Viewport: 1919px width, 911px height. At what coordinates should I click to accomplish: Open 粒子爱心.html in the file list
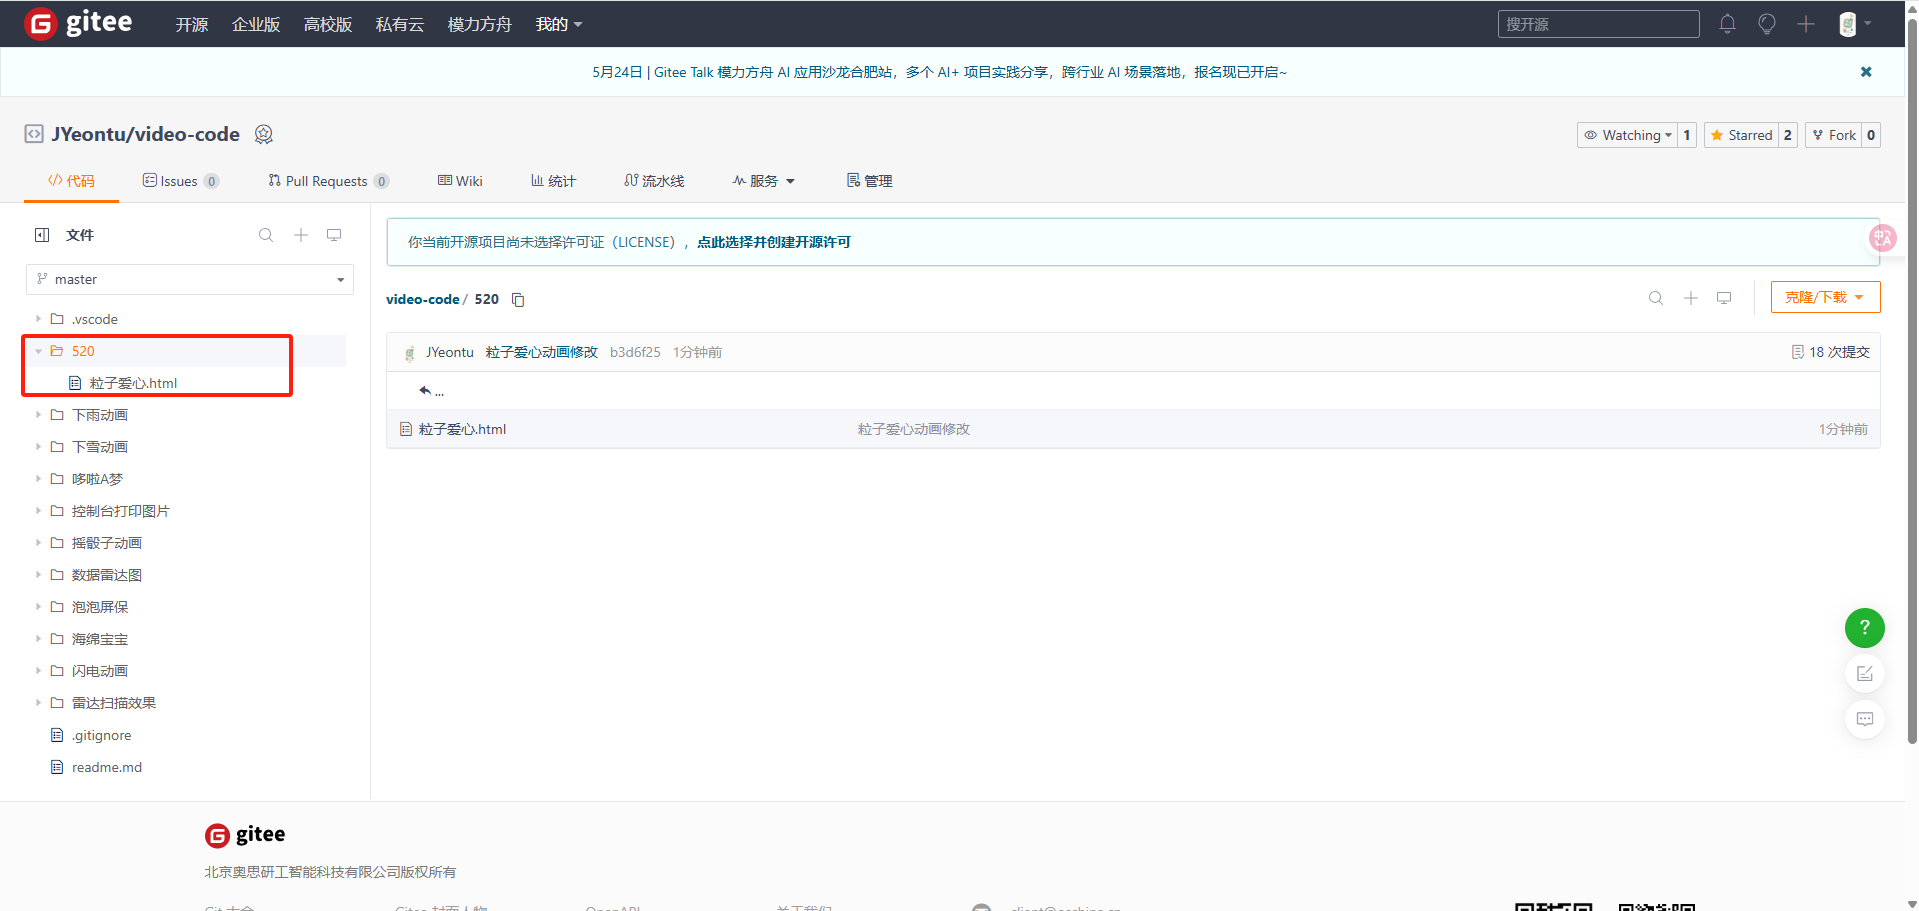point(462,429)
